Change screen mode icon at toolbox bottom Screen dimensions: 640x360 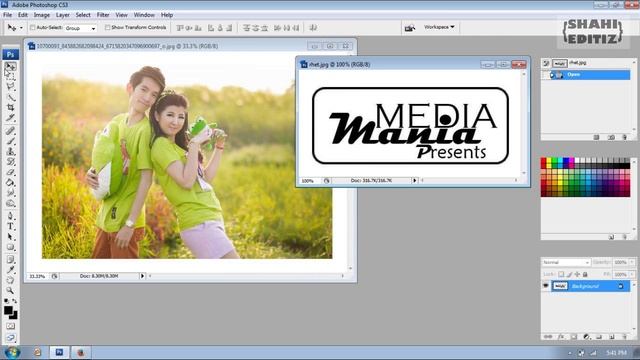(11, 338)
